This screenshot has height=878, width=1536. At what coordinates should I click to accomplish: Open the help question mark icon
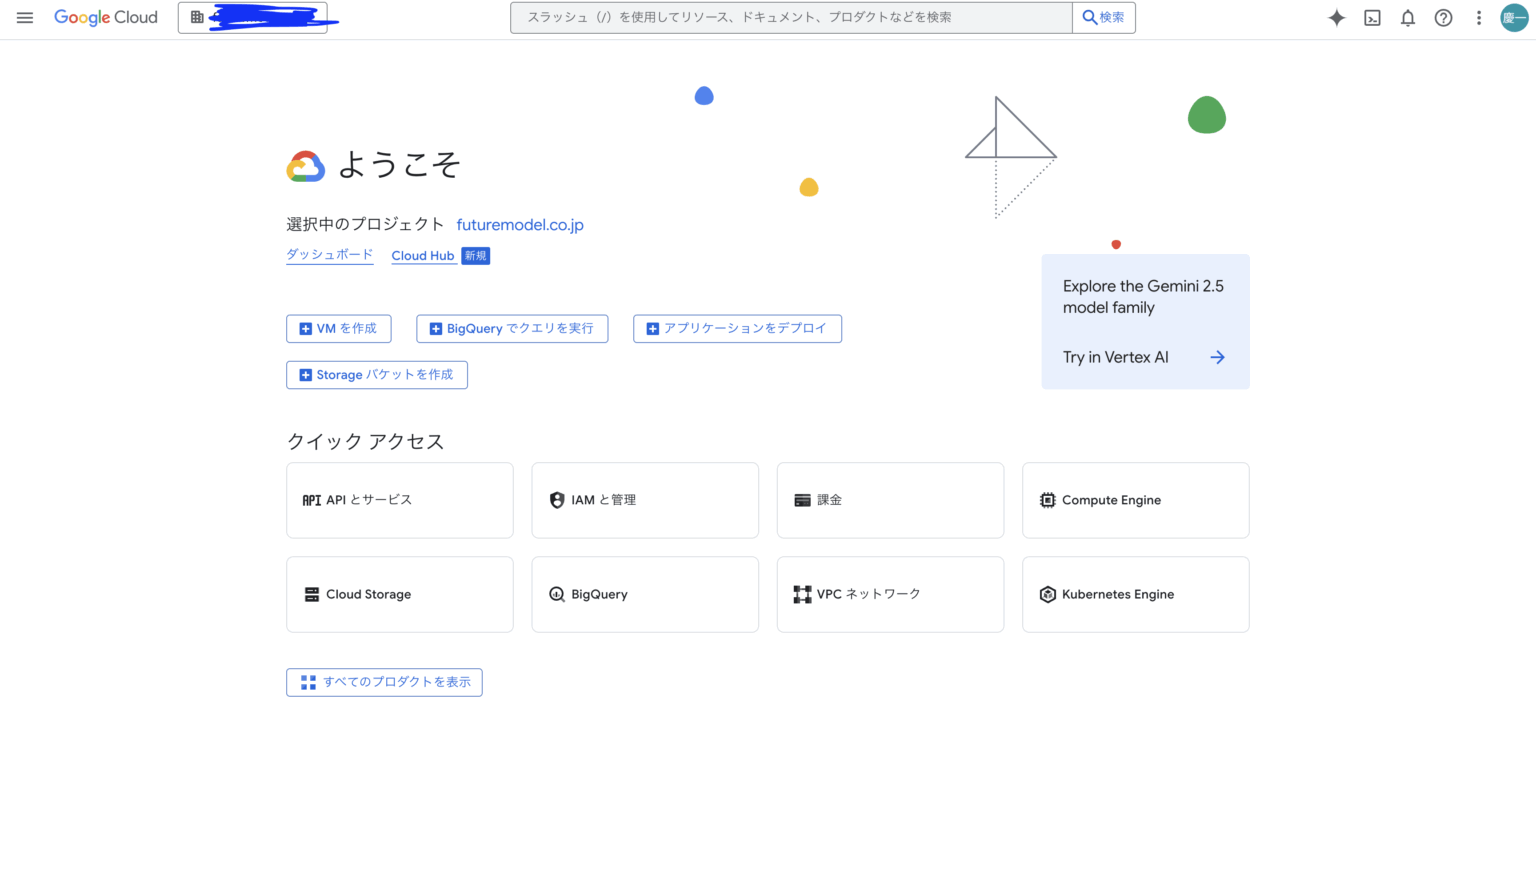(x=1443, y=17)
